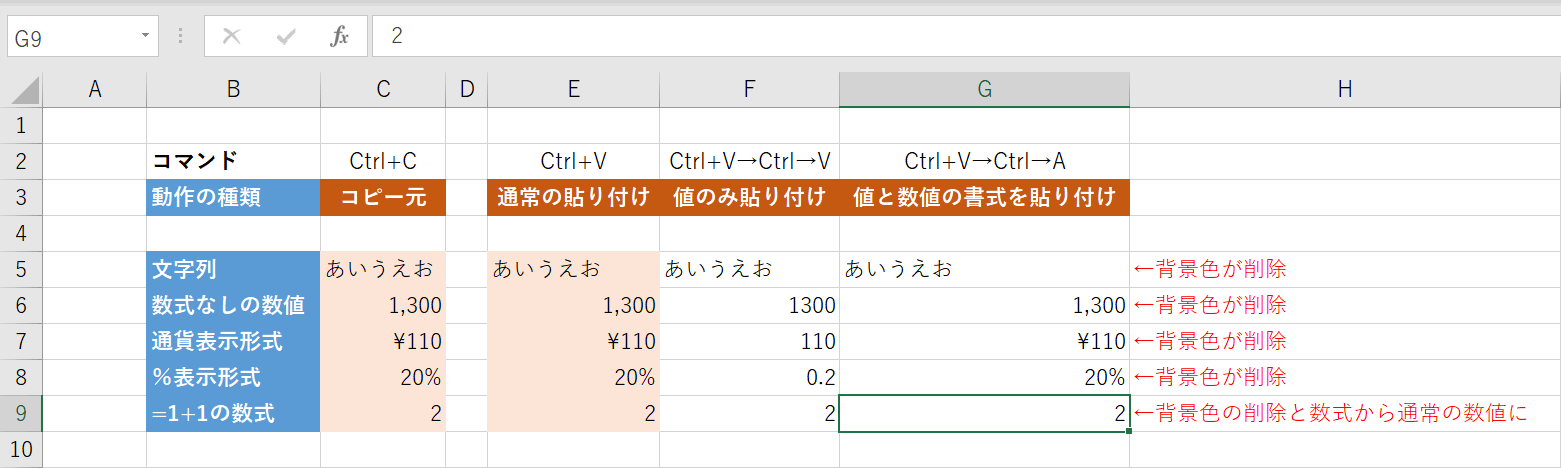Select column E header
Viewport: 1561px width, 468px height.
point(573,90)
